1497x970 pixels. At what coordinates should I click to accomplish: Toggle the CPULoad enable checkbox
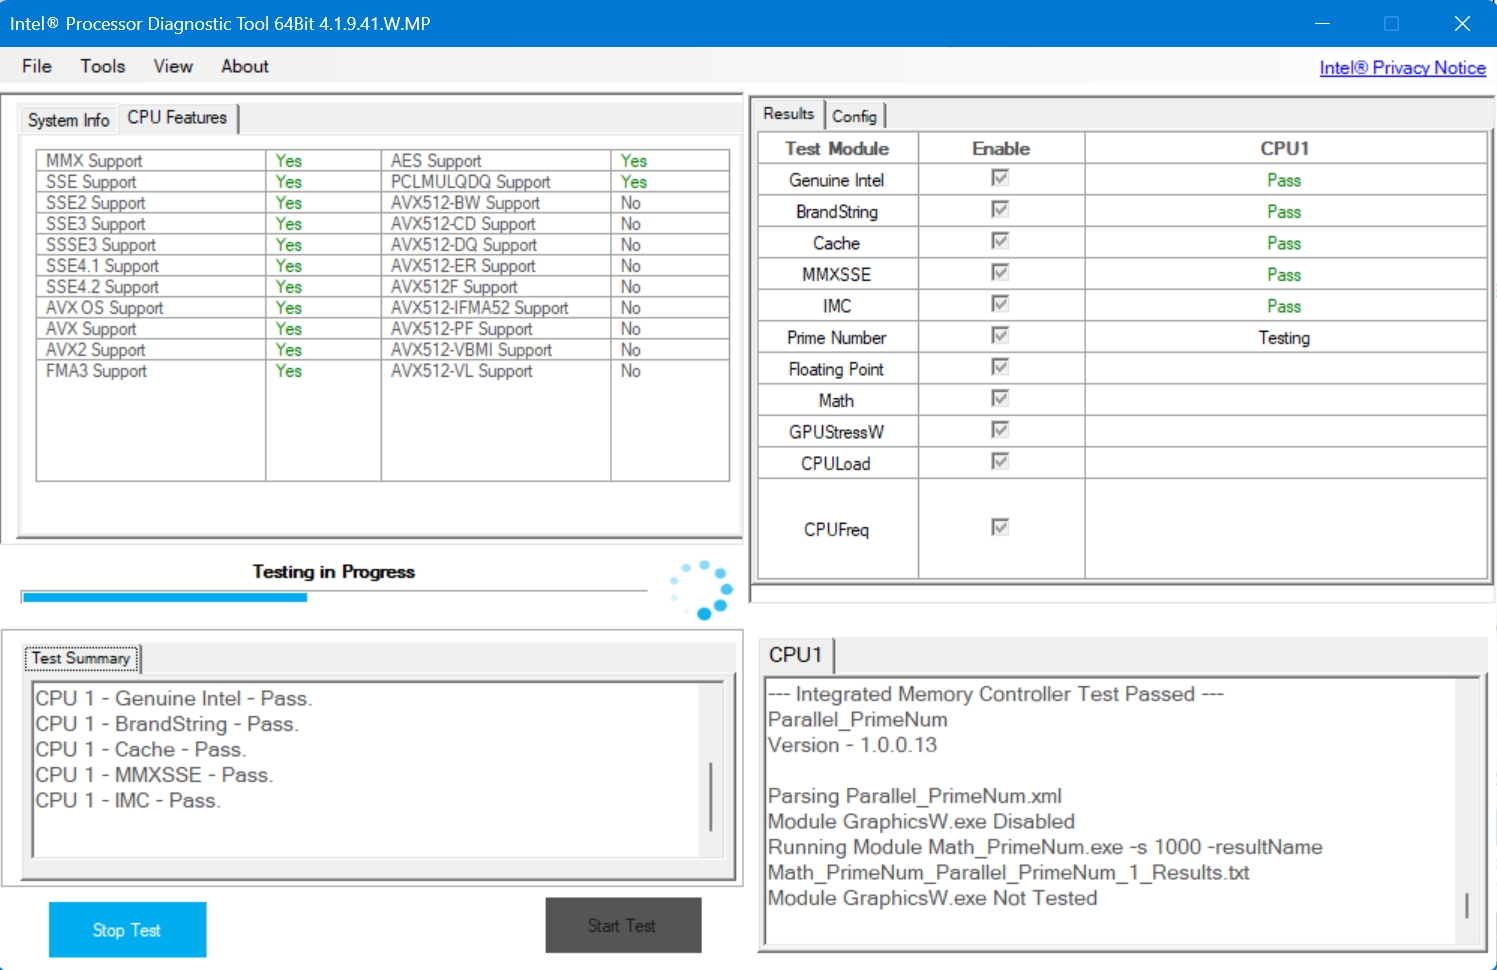point(1000,461)
